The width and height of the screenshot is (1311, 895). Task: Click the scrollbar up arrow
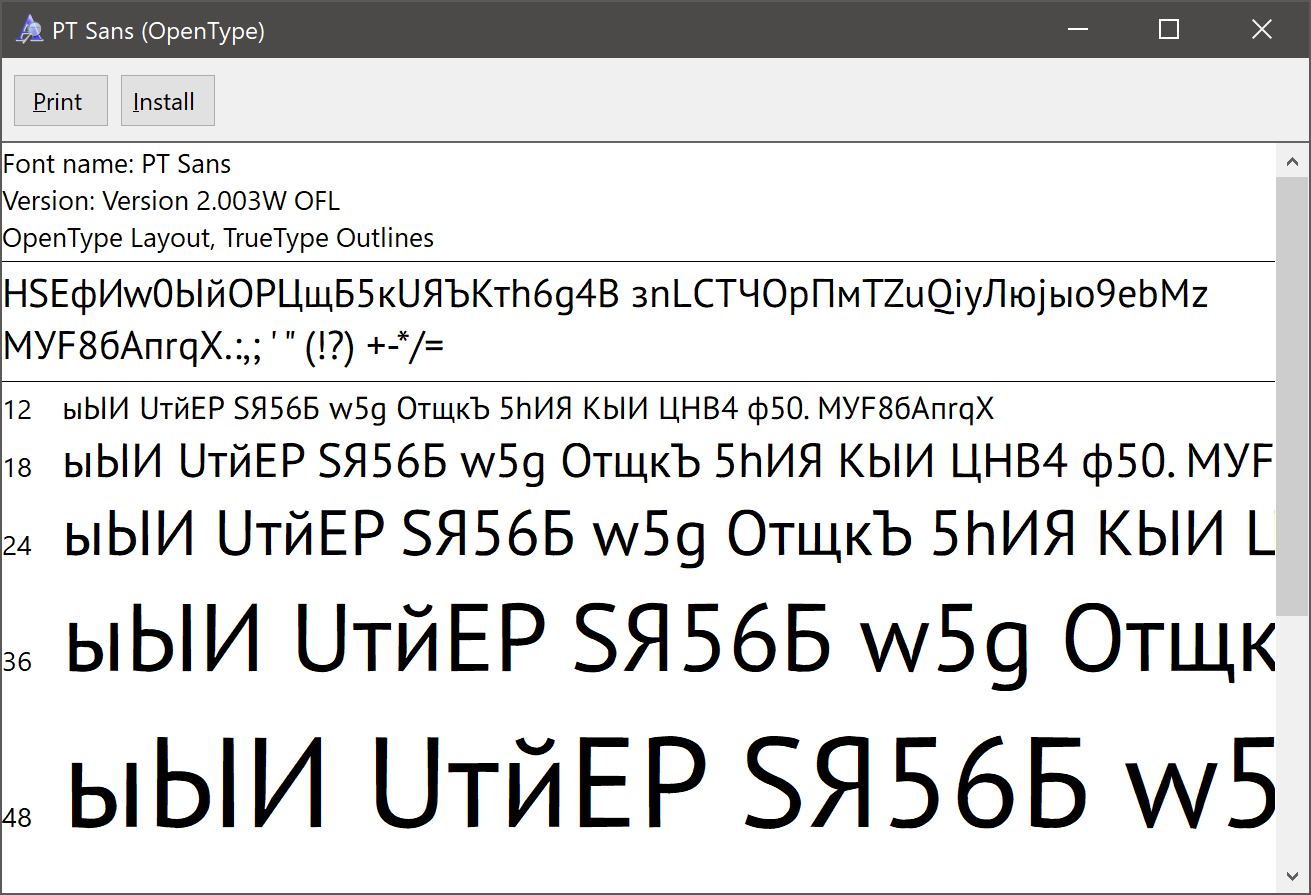click(x=1291, y=161)
